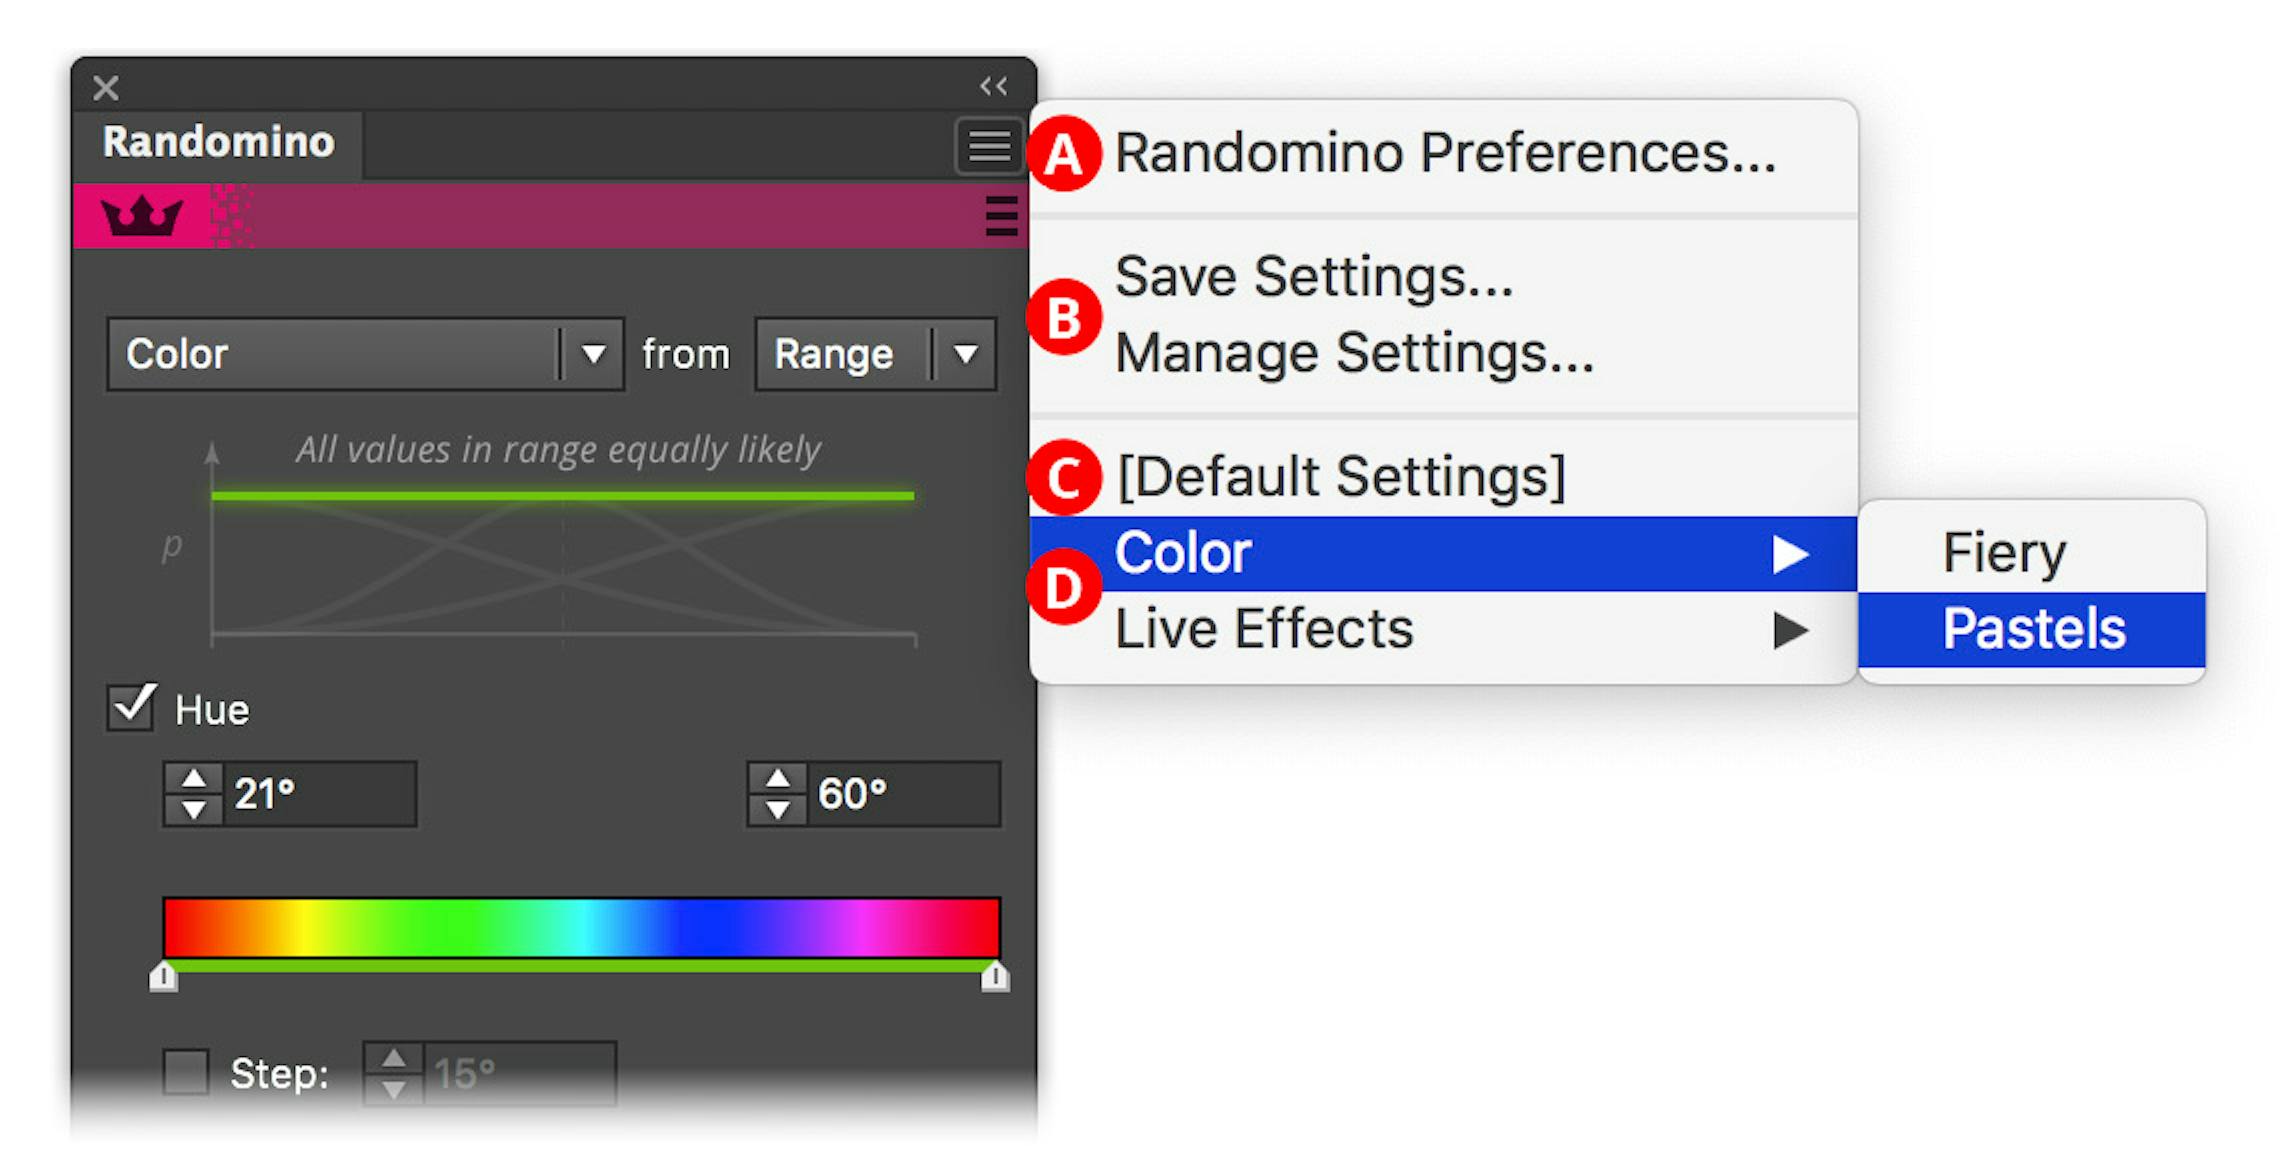Close the Randomino panel
The width and height of the screenshot is (2292, 1176).
point(105,88)
